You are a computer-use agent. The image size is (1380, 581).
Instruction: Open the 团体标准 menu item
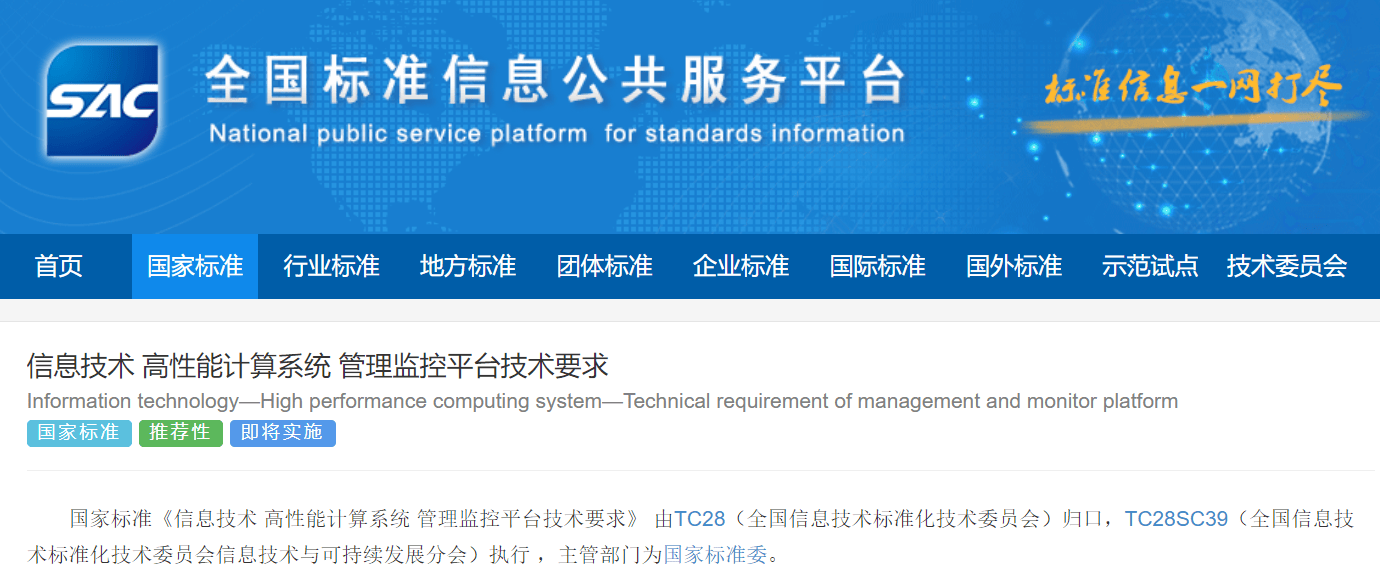click(604, 266)
